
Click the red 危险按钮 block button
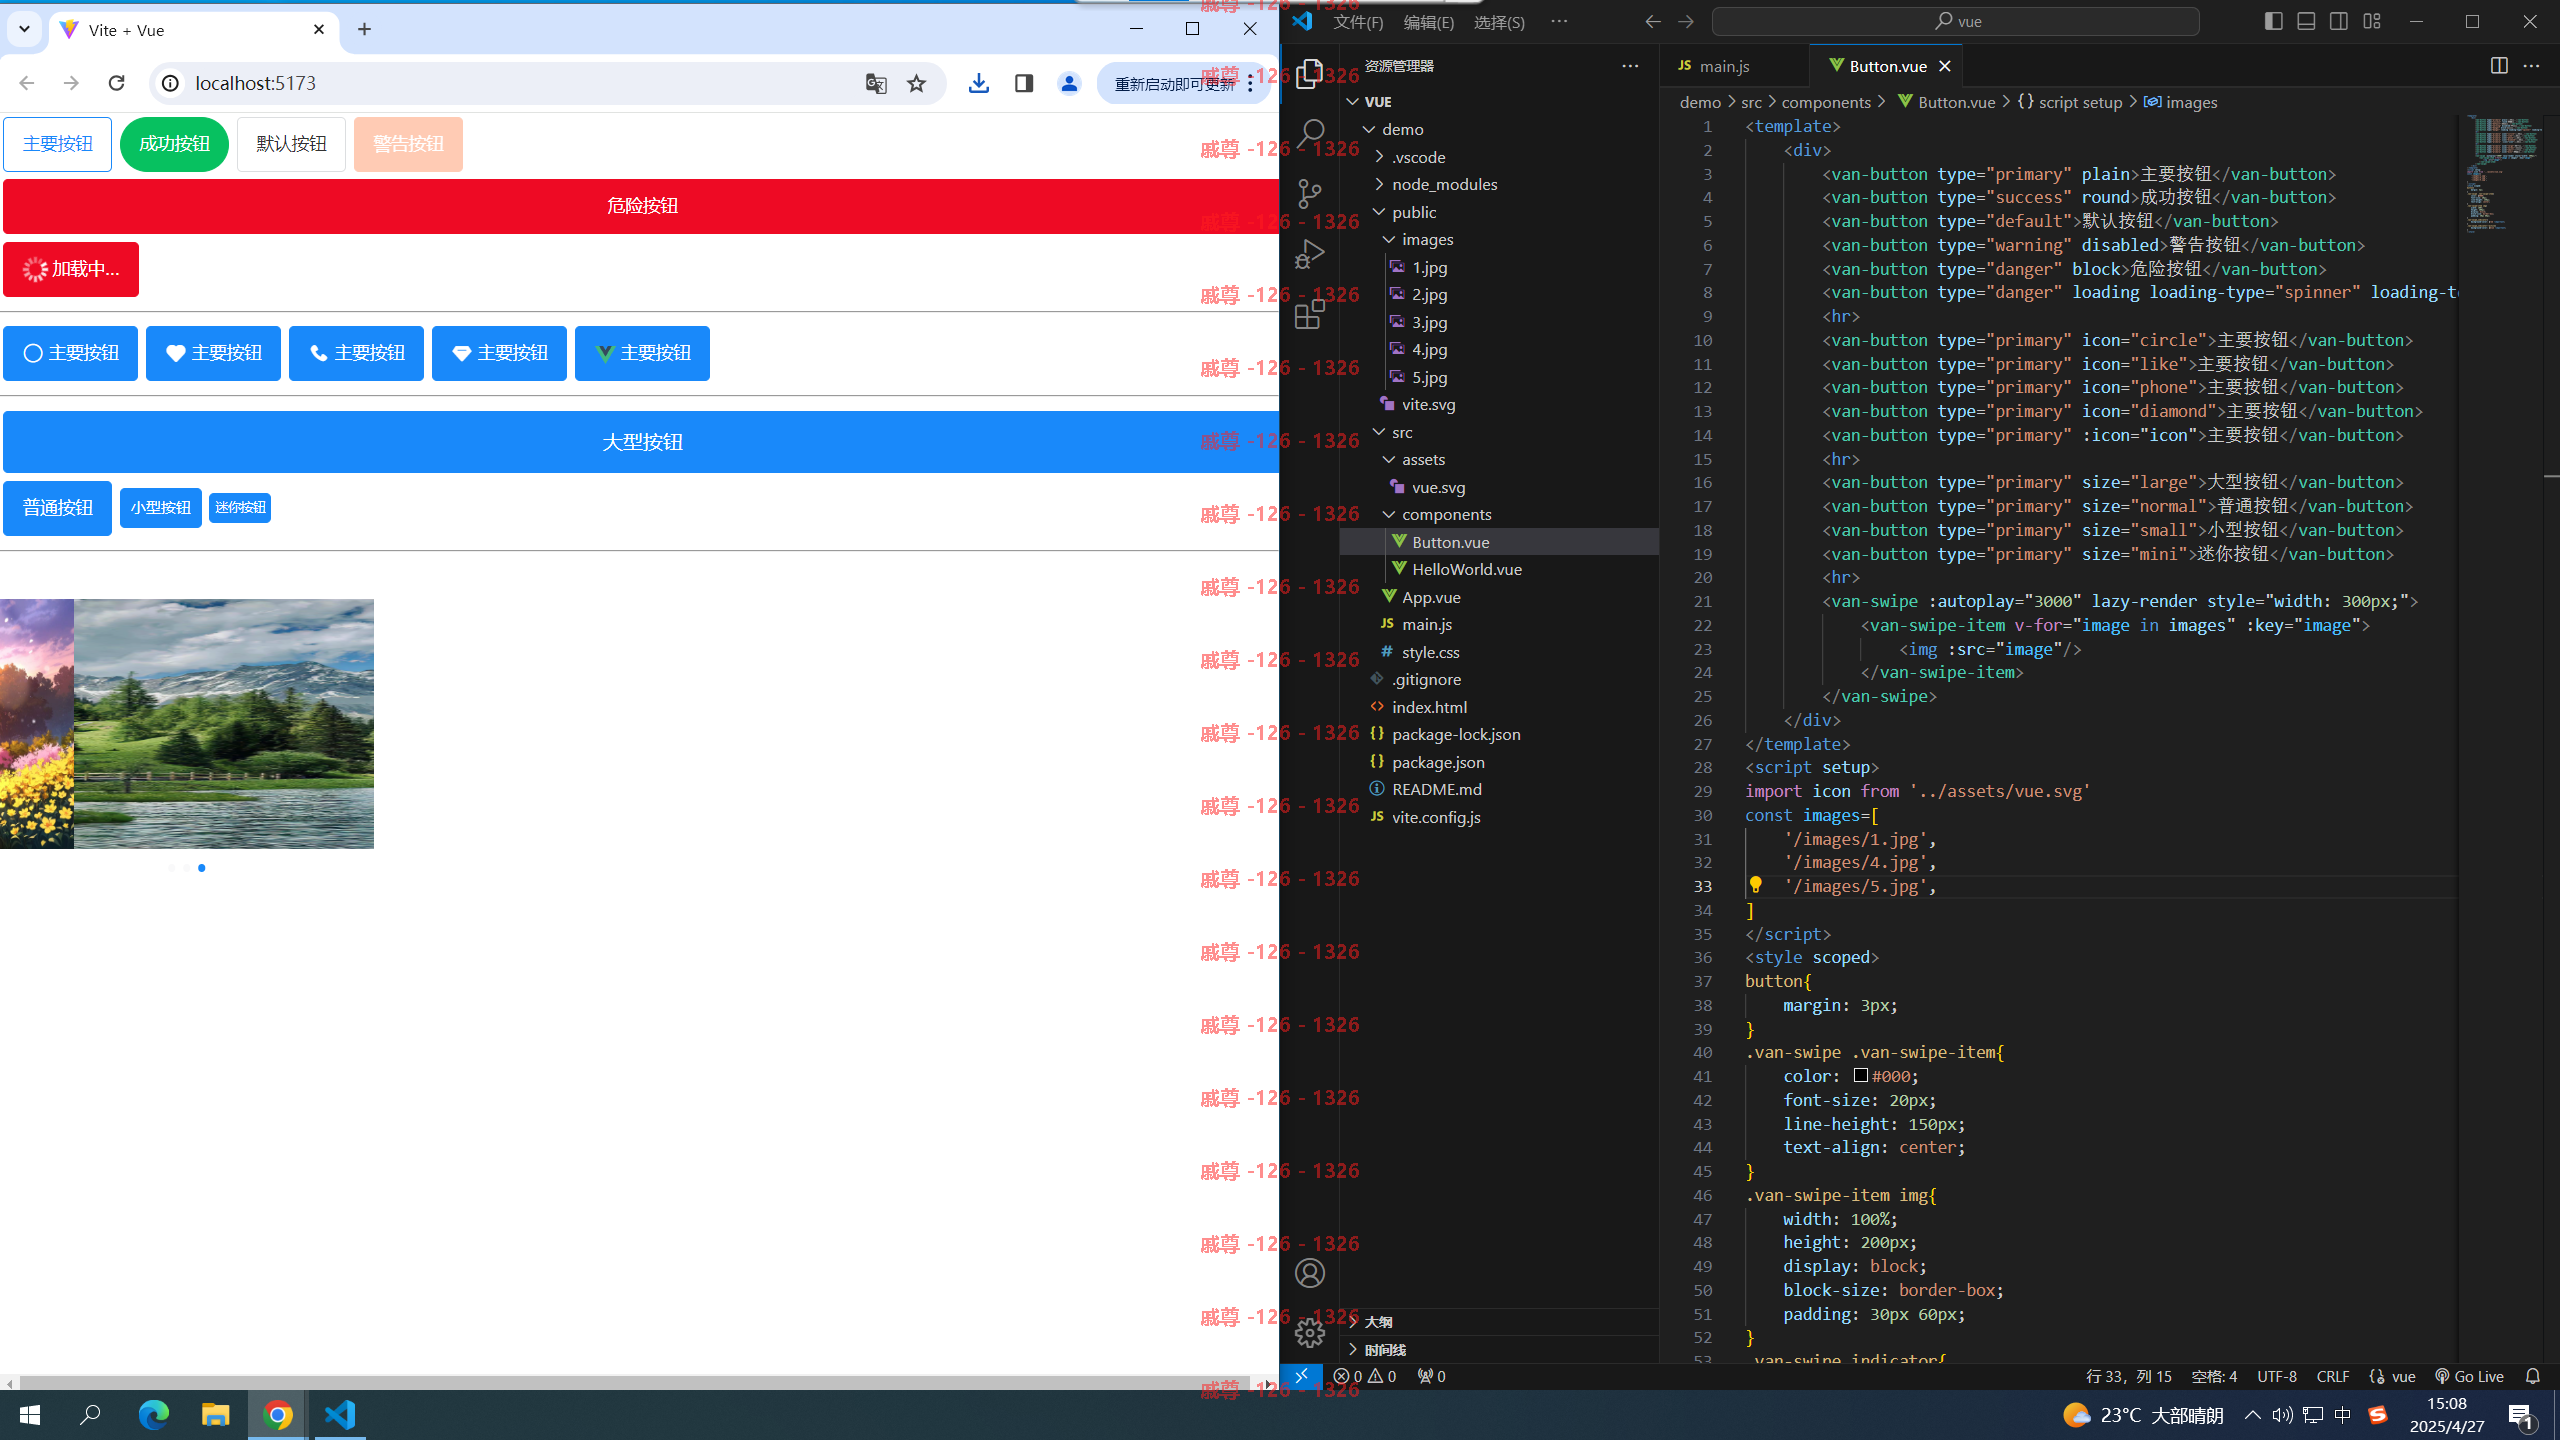[x=641, y=206]
